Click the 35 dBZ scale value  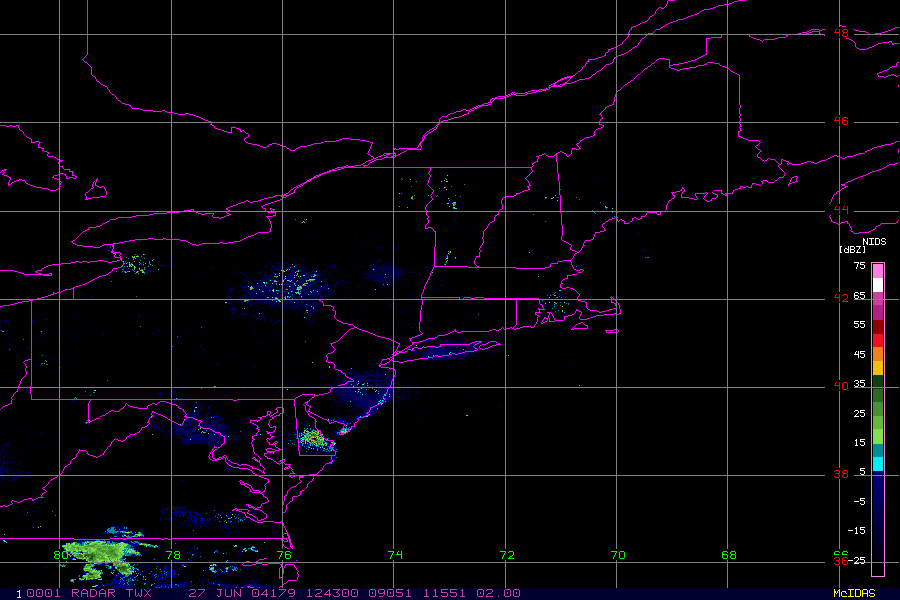pos(859,384)
